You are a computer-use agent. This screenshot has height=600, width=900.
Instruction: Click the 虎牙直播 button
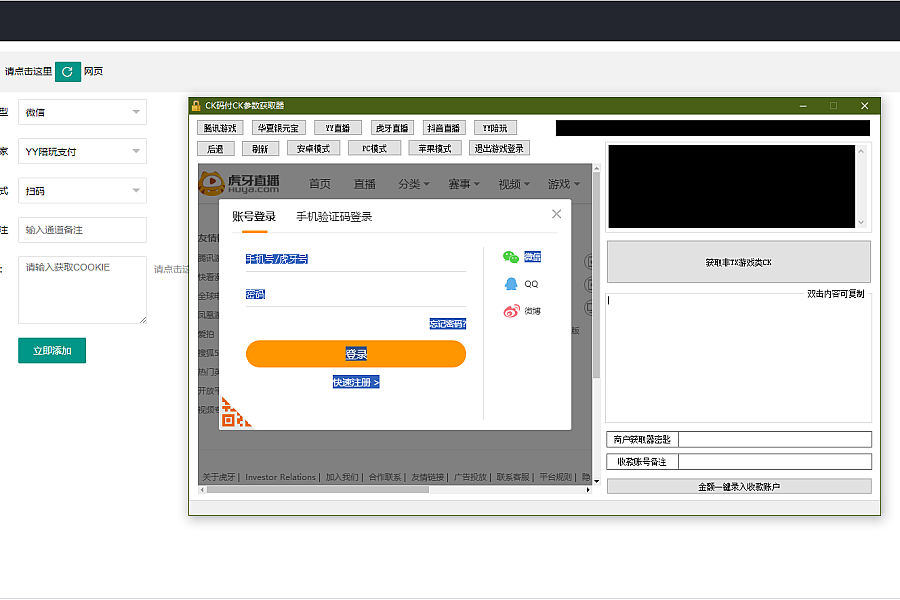coord(391,127)
